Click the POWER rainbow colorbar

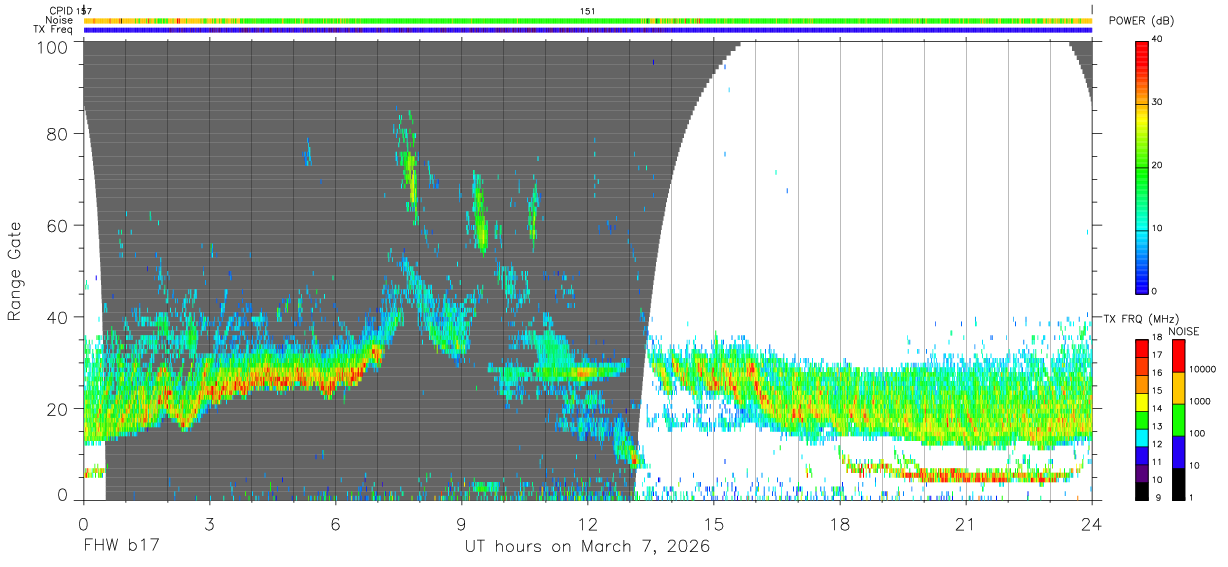tap(1142, 166)
